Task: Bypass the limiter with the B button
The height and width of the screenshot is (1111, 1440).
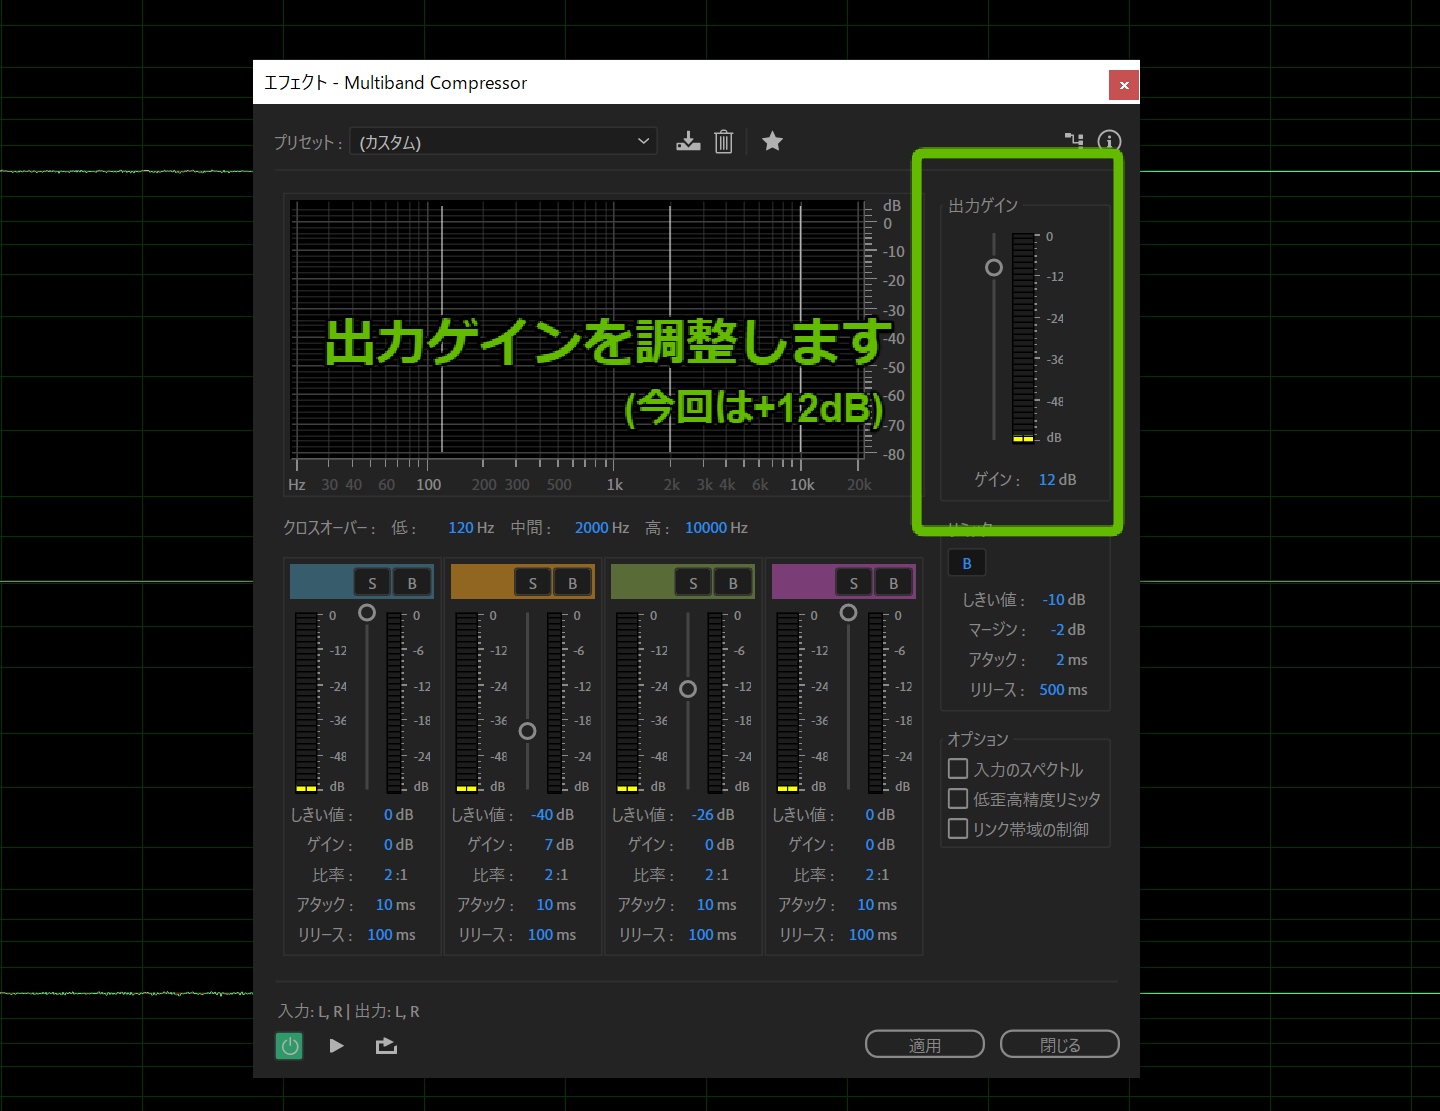Action: click(966, 562)
